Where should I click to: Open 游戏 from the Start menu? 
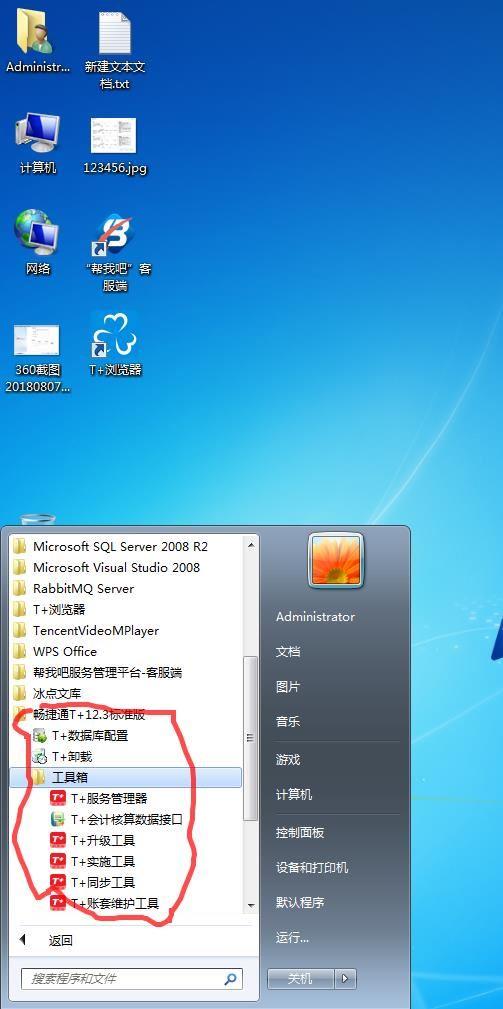288,760
